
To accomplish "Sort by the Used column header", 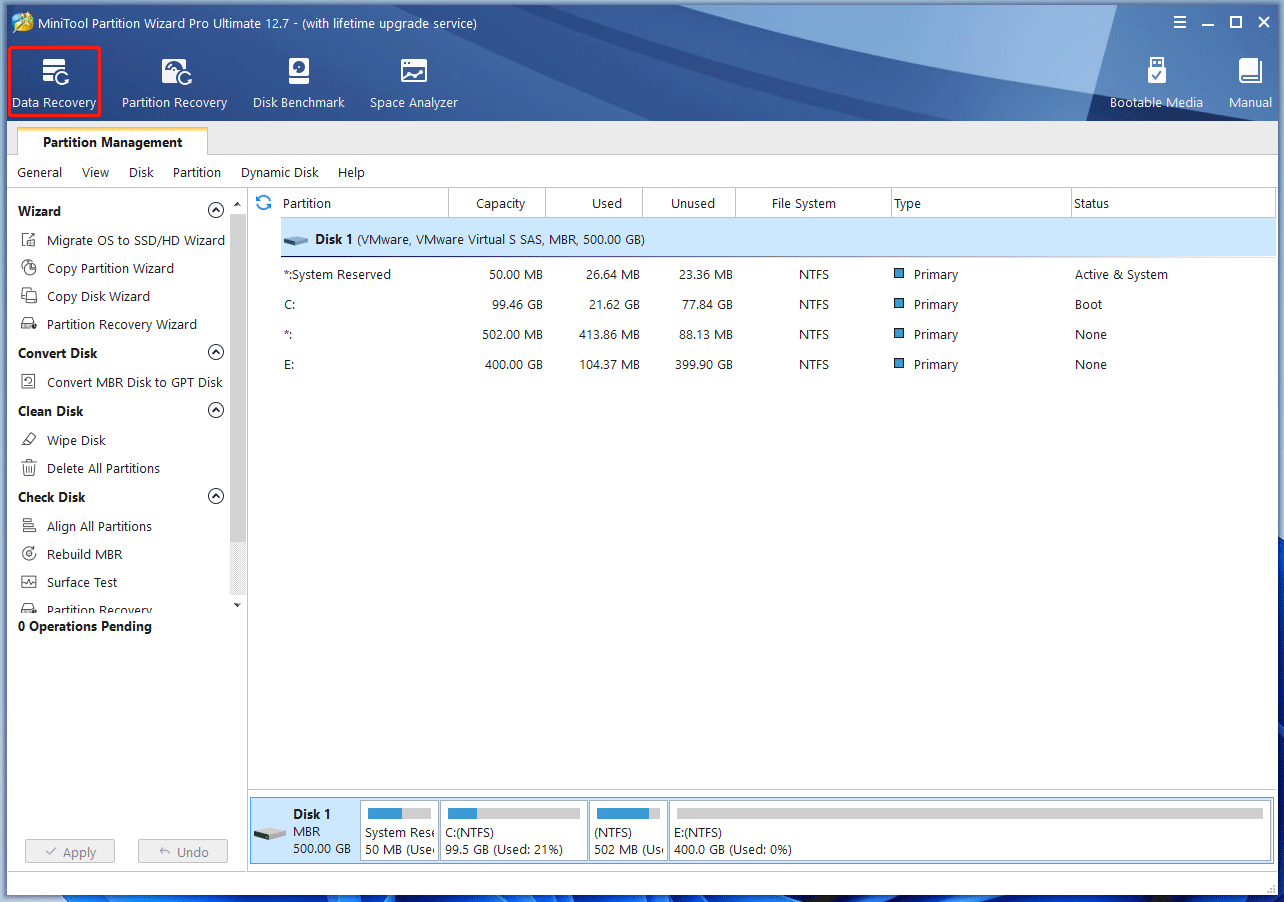I will 594,203.
